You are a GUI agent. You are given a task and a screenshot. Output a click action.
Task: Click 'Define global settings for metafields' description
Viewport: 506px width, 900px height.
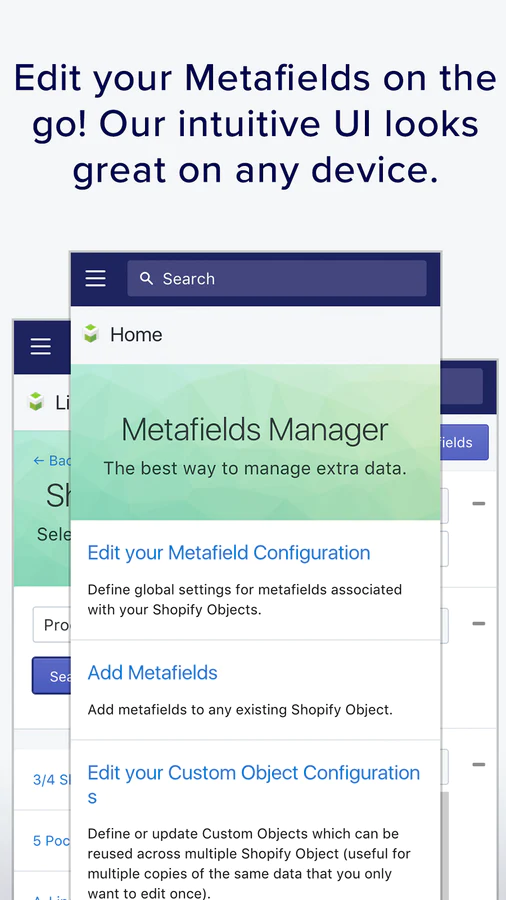[x=244, y=599]
